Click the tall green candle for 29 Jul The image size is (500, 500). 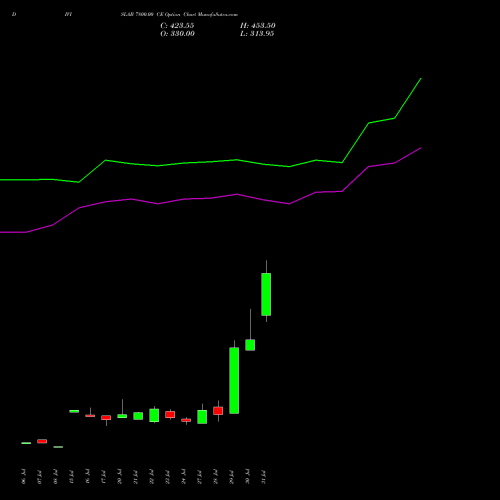[234, 380]
